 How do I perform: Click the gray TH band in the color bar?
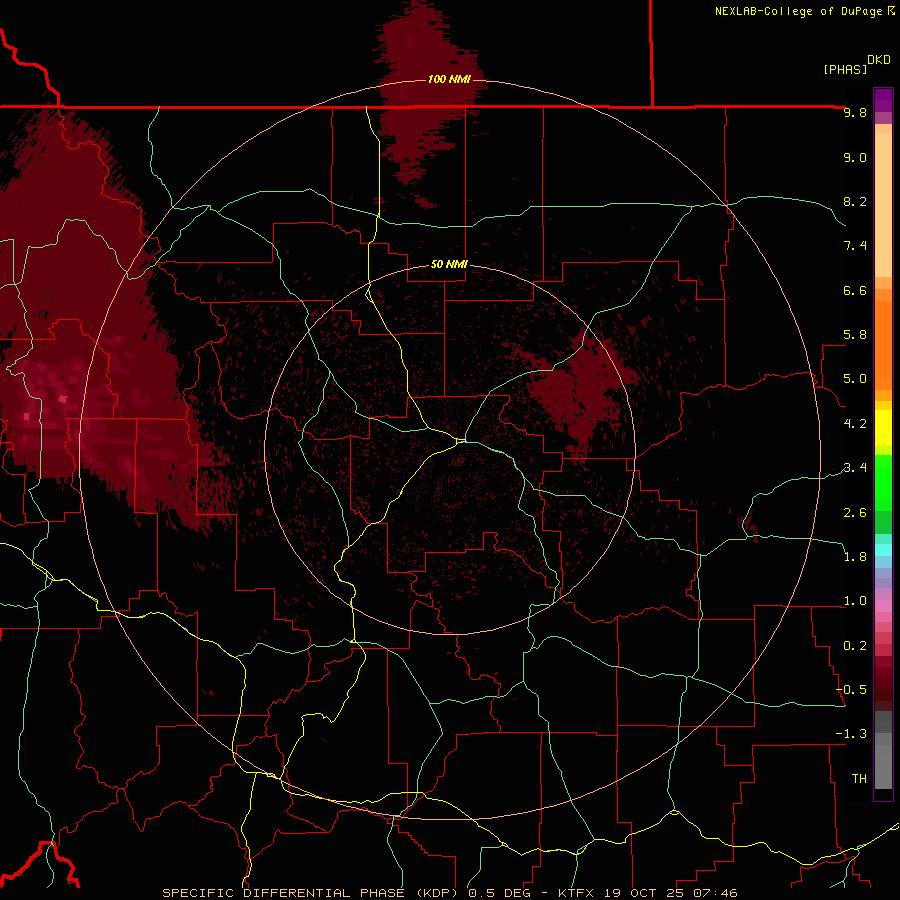pyautogui.click(x=883, y=769)
